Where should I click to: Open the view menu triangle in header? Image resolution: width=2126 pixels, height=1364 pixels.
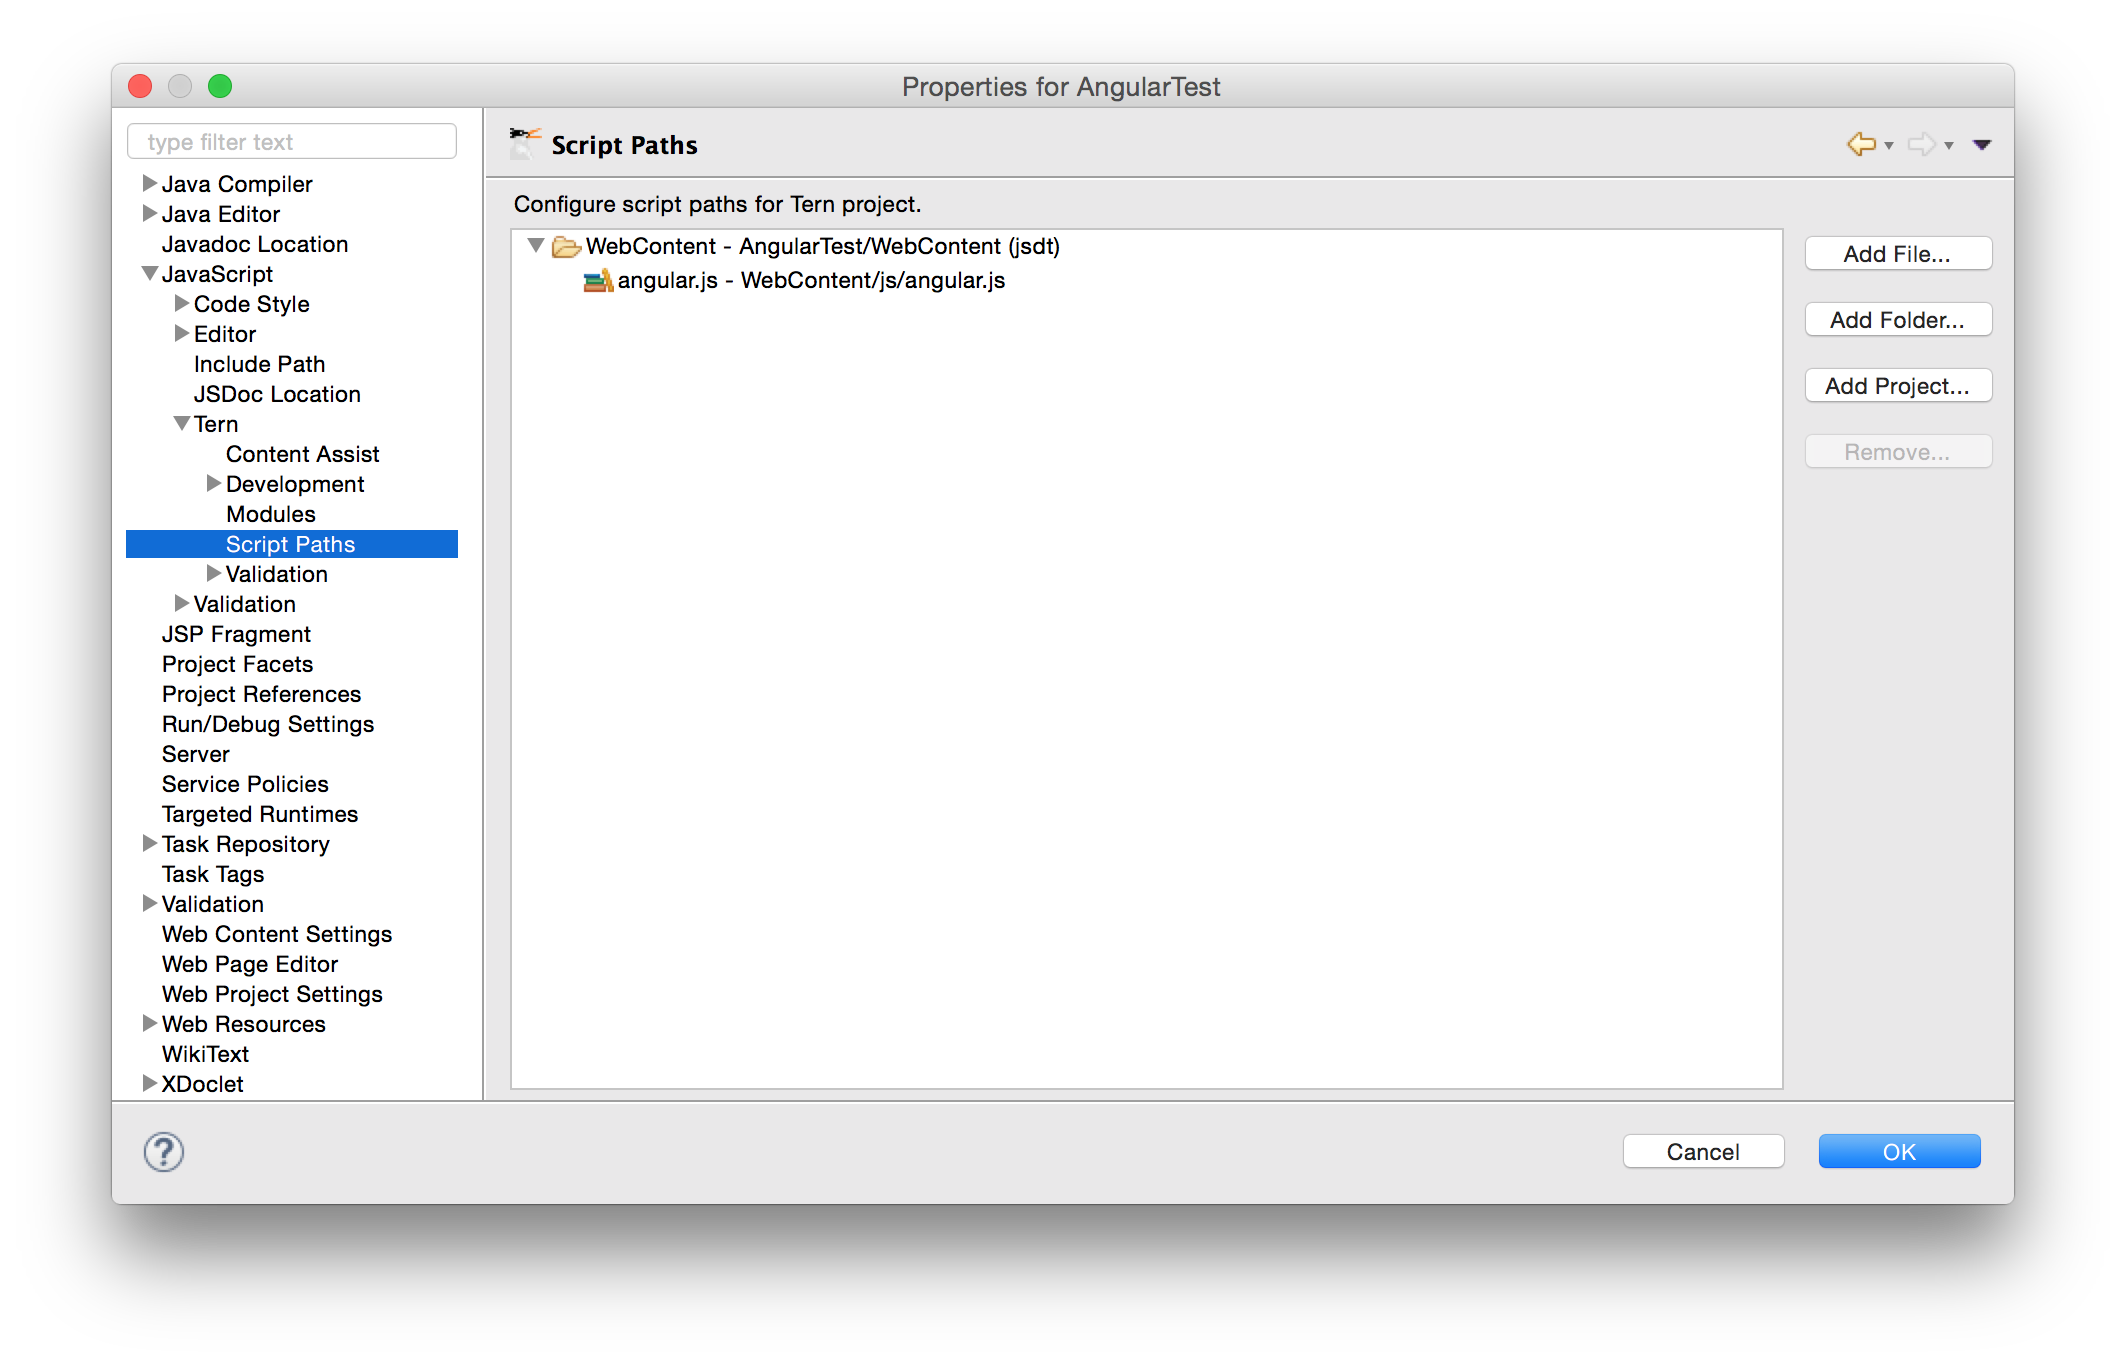coord(1982,145)
